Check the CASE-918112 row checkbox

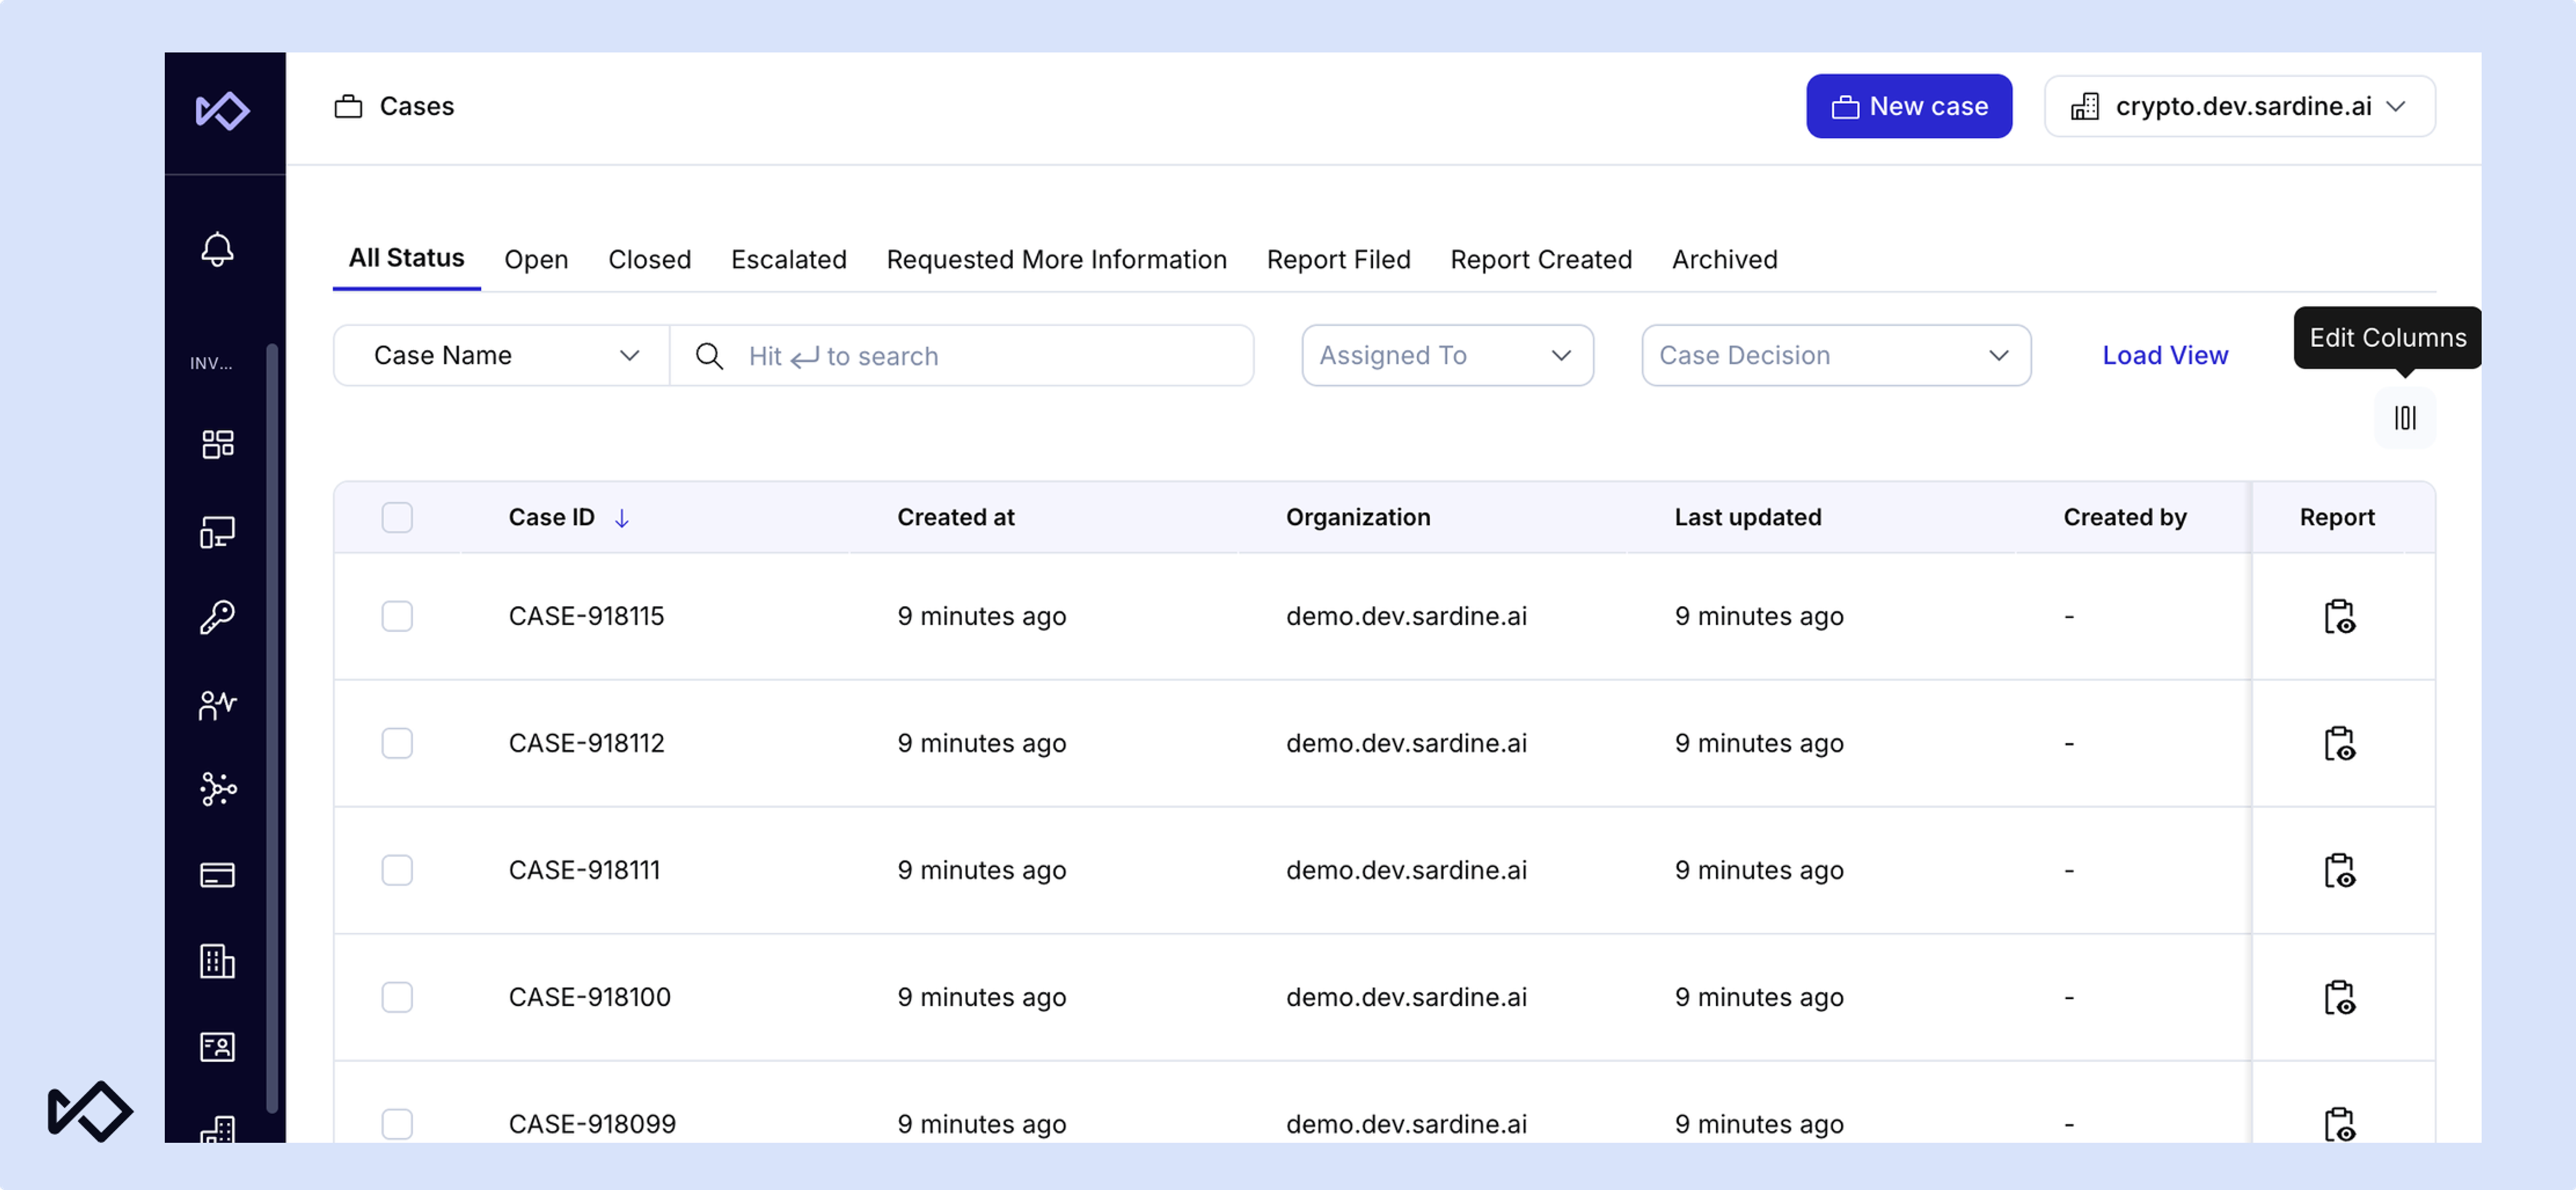coord(397,743)
